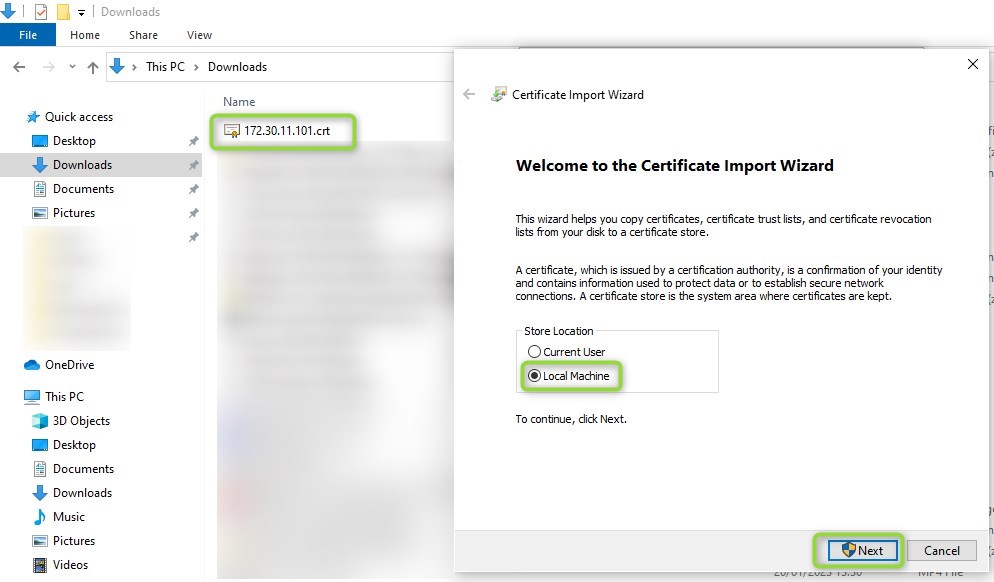Click the Certificate Import Wizard title icon
Image resolution: width=994 pixels, height=582 pixels.
(x=498, y=94)
